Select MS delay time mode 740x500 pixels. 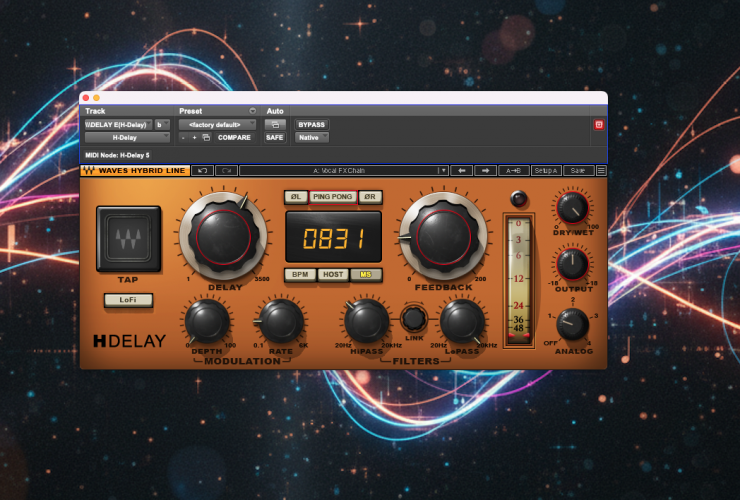[x=366, y=275]
